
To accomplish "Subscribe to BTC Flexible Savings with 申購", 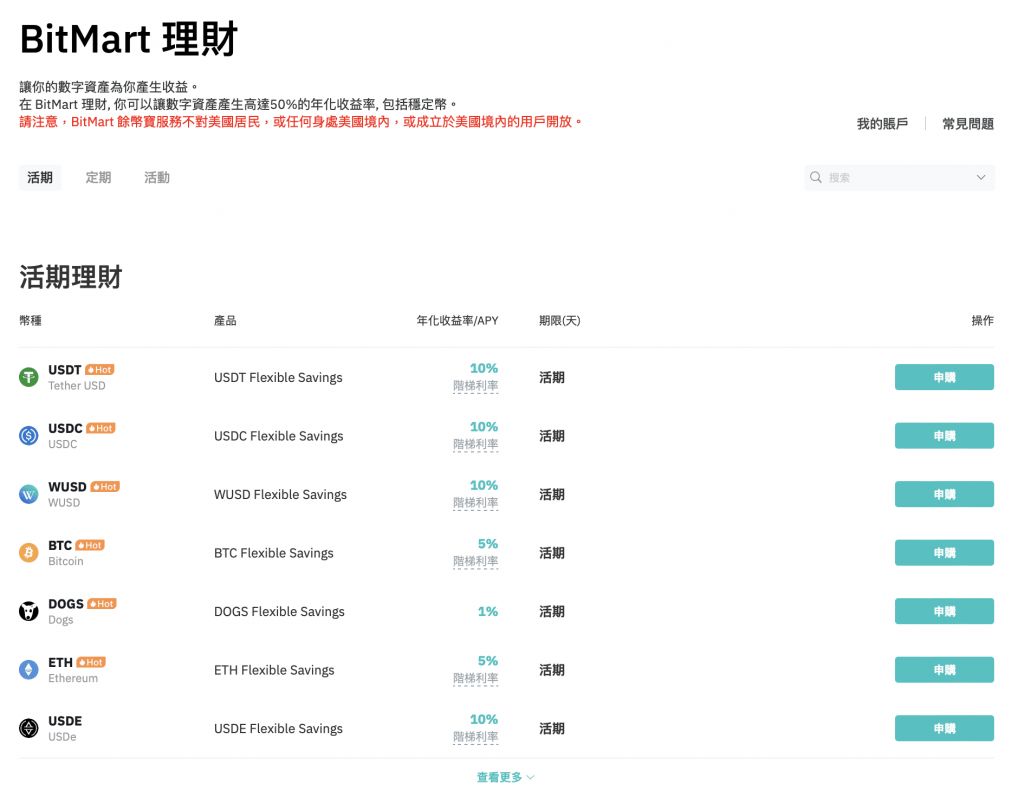I will click(943, 553).
